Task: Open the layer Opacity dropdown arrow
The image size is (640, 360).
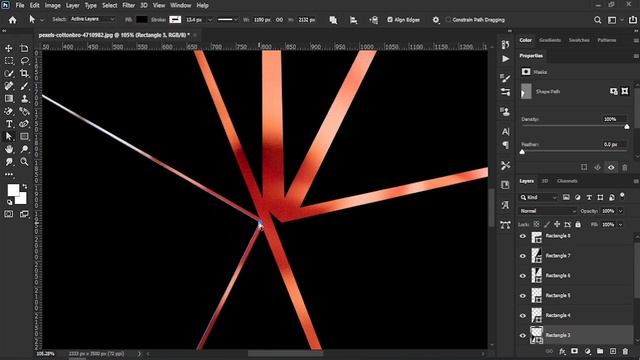Action: pyautogui.click(x=620, y=211)
